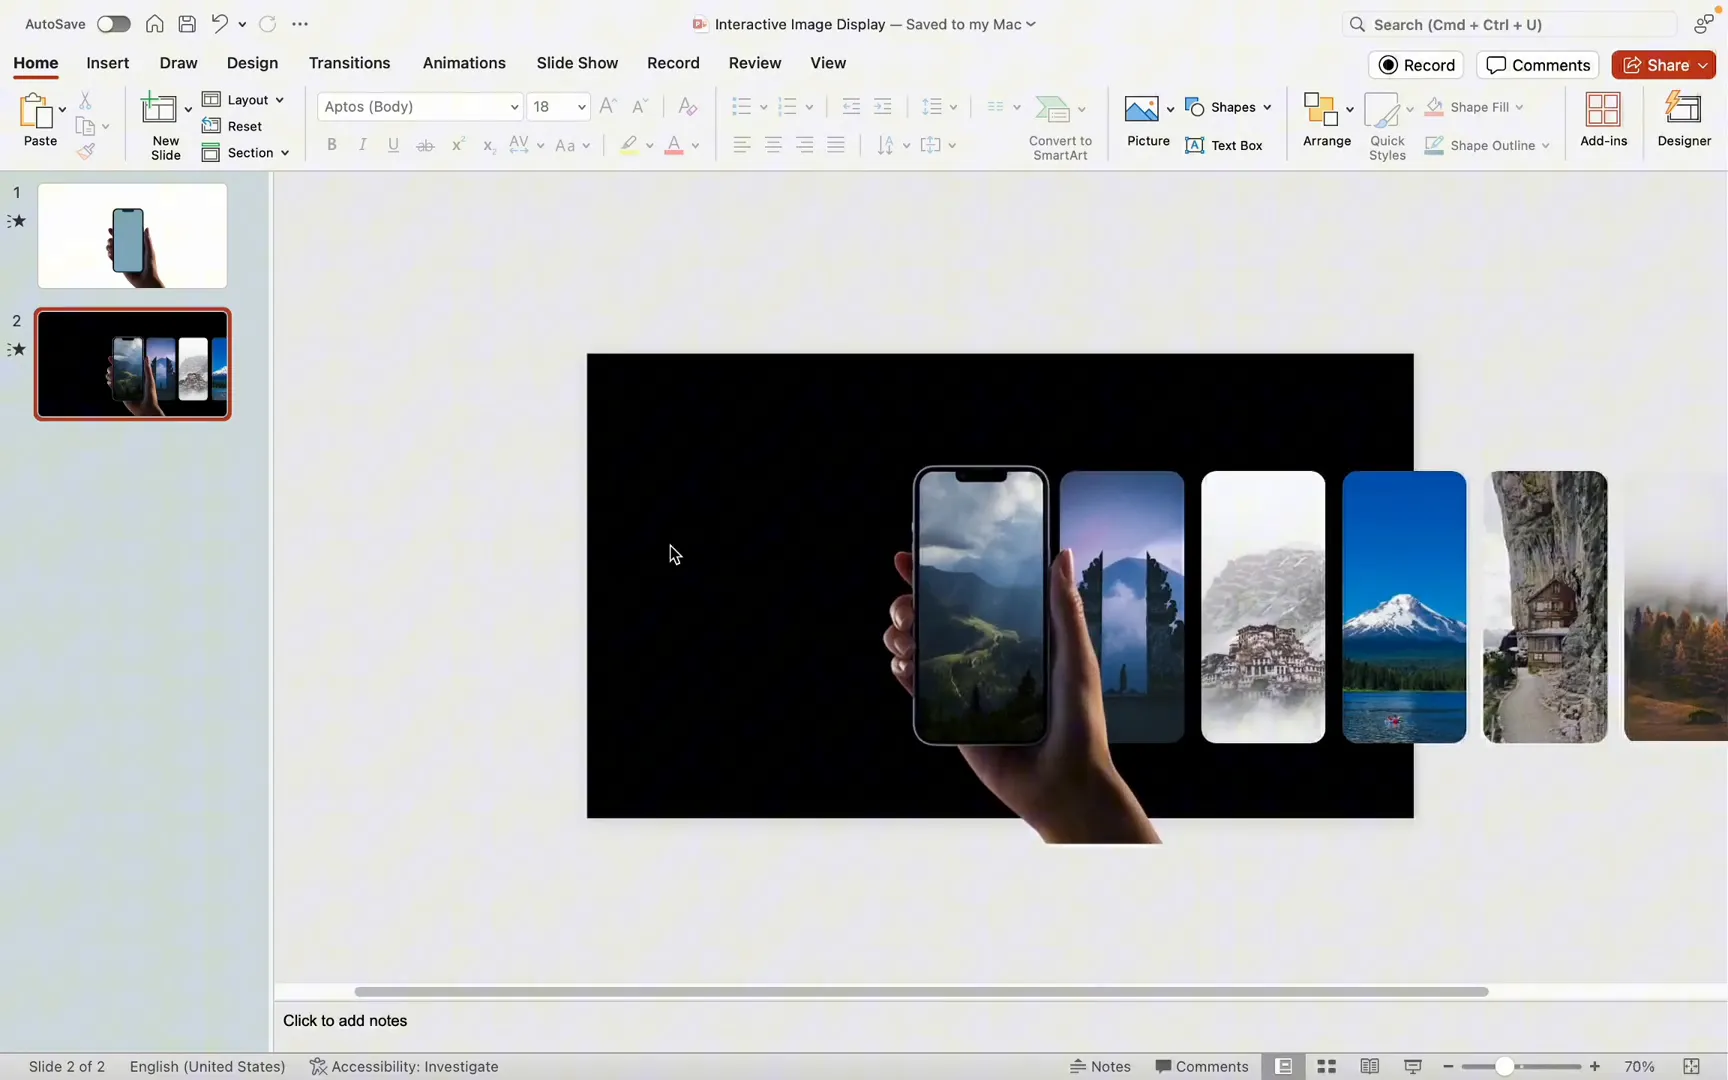1728x1080 pixels.
Task: Undo the last action
Action: pos(219,24)
